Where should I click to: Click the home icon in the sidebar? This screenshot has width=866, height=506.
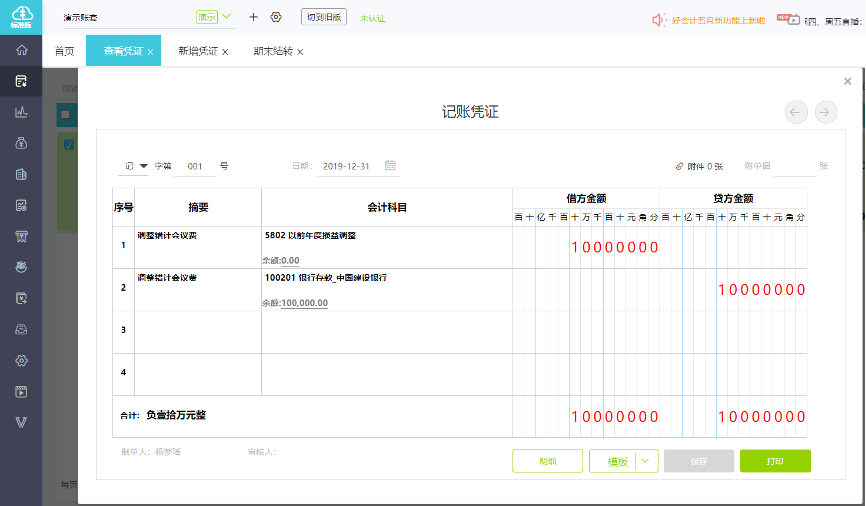[21, 50]
